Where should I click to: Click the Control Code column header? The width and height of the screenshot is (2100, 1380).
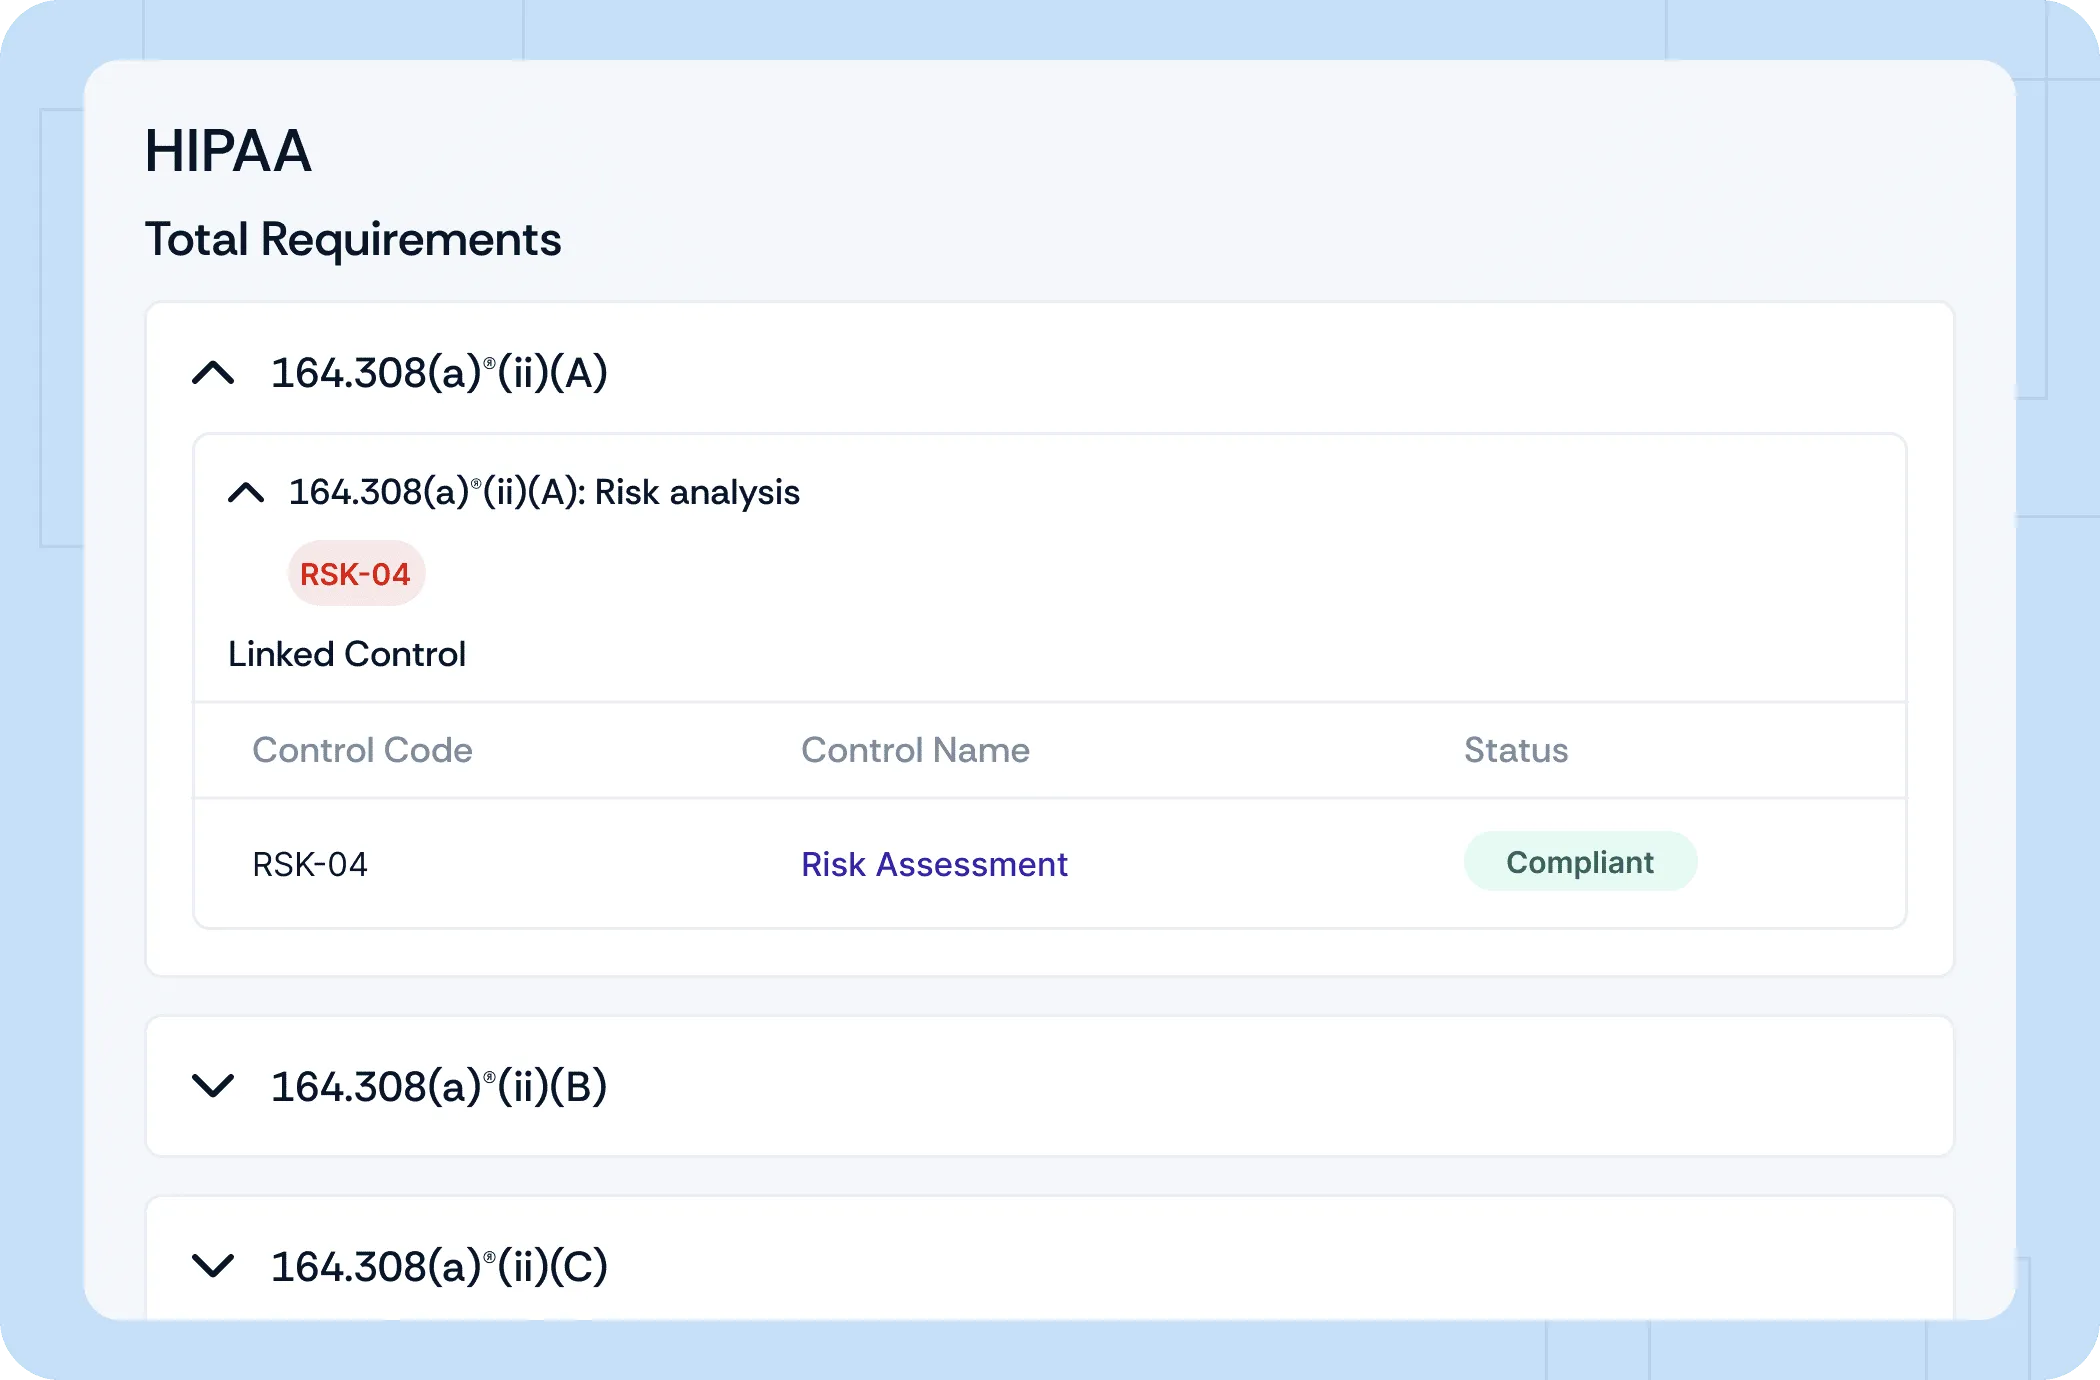(x=362, y=750)
